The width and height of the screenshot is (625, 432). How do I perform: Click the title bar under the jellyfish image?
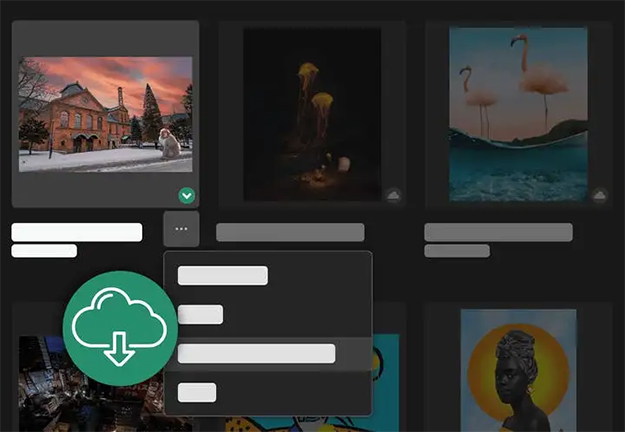(290, 233)
